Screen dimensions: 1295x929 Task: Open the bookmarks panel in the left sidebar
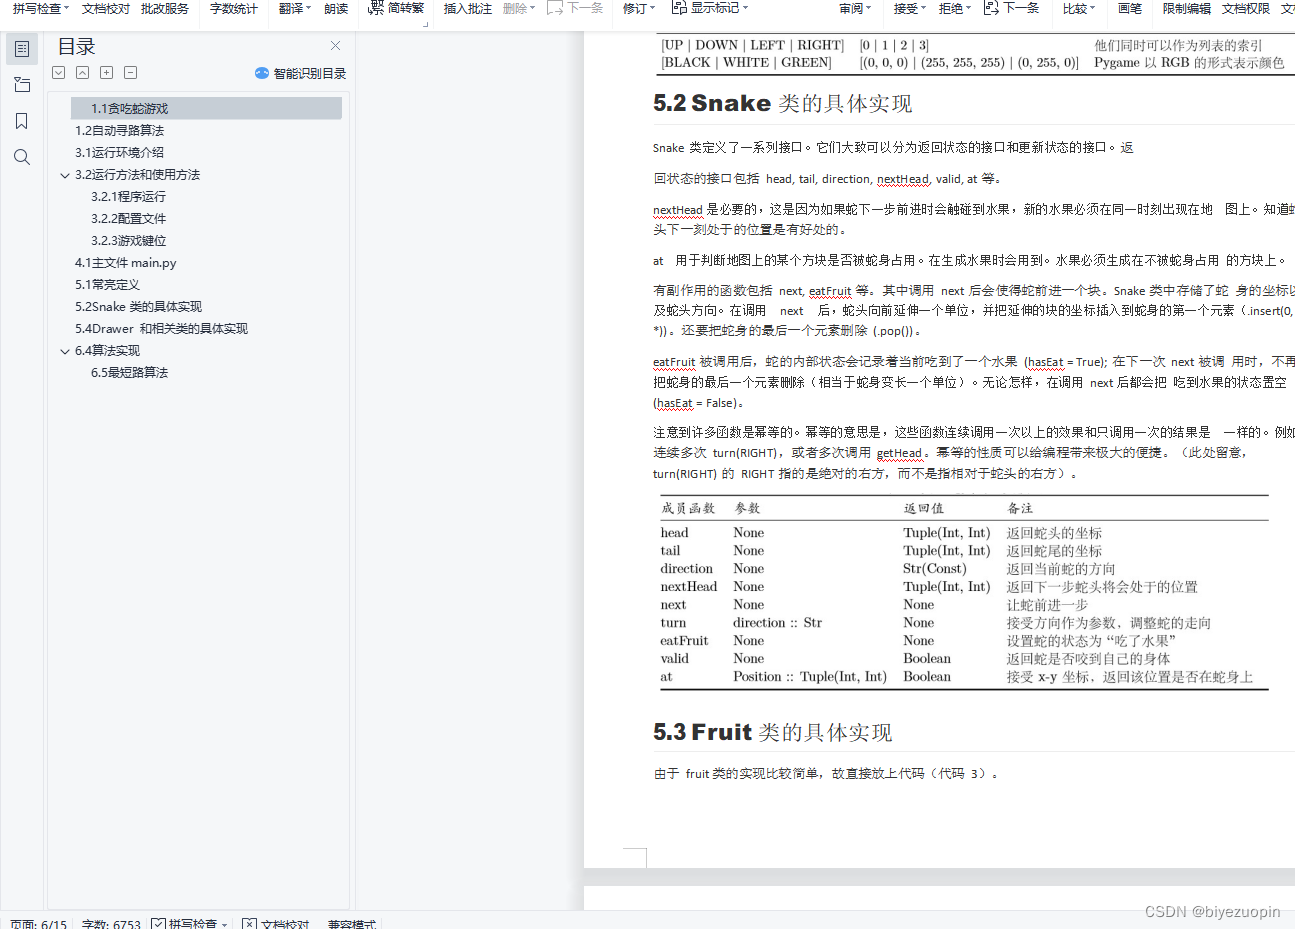point(22,120)
